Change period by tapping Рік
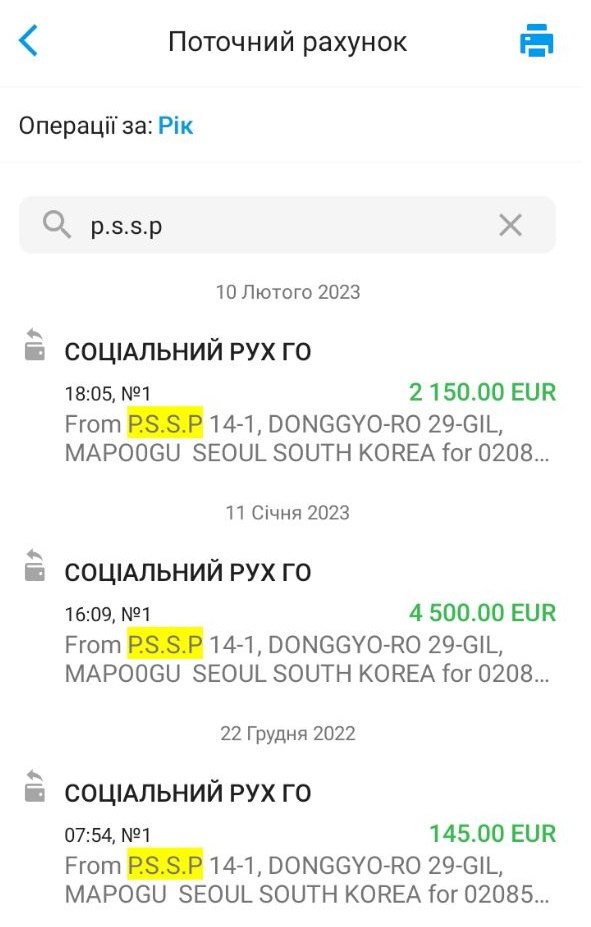This screenshot has height=927, width=591. (x=176, y=126)
